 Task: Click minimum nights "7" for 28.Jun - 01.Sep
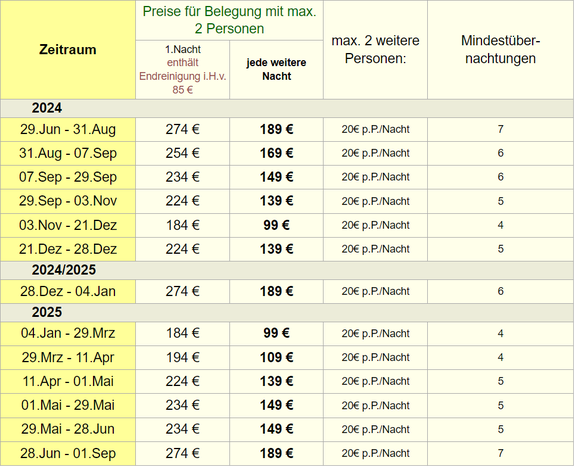[501, 453]
